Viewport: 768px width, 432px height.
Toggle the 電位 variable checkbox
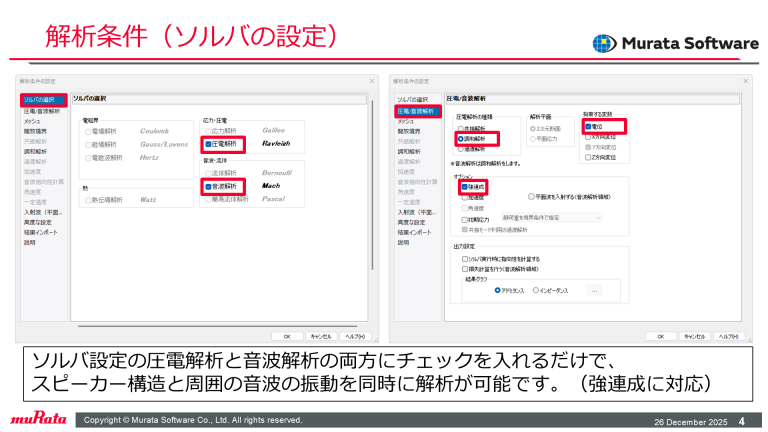[586, 127]
